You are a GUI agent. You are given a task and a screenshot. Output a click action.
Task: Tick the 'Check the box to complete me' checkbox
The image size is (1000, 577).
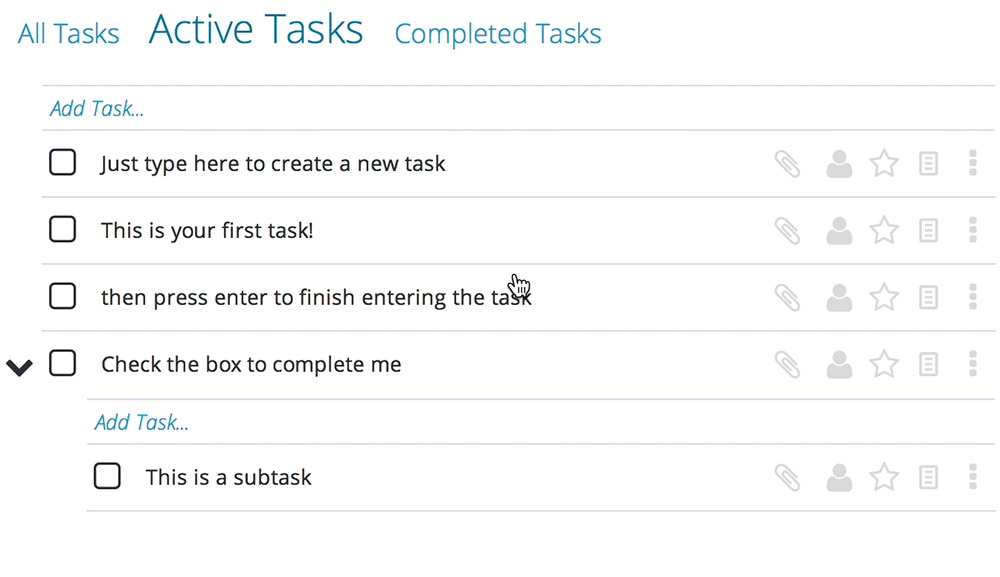click(x=62, y=363)
